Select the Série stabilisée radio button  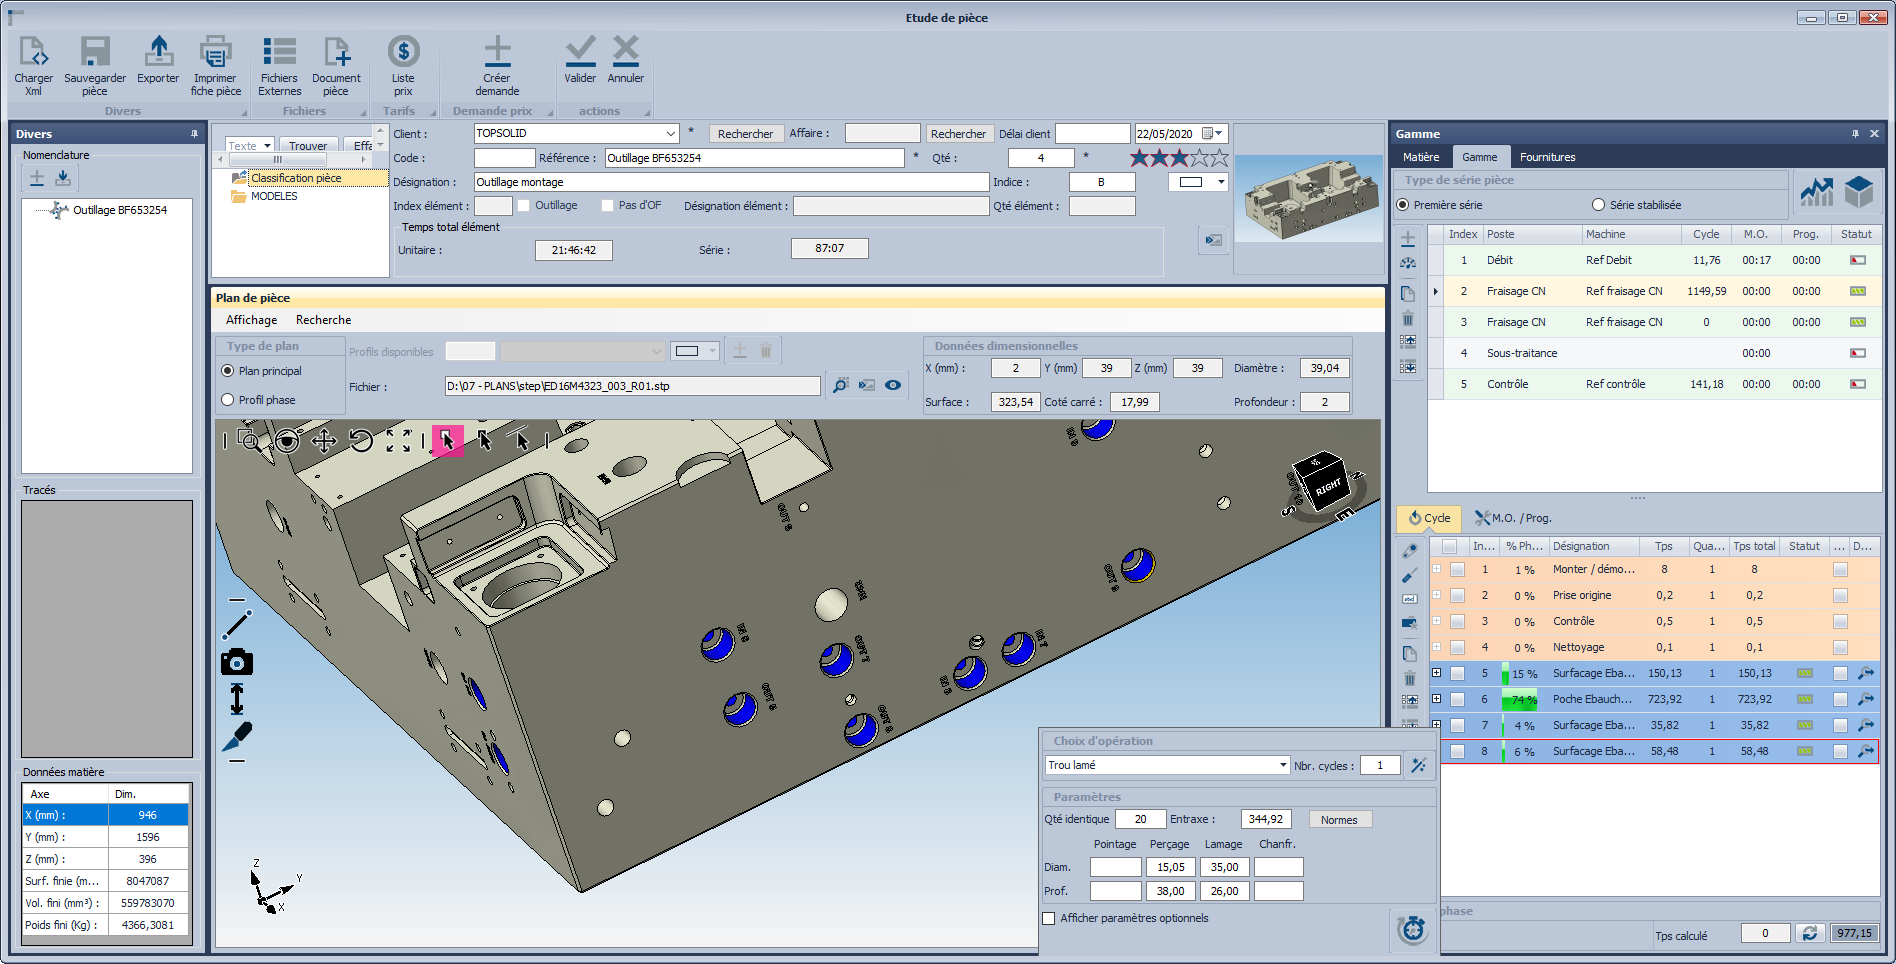point(1598,205)
